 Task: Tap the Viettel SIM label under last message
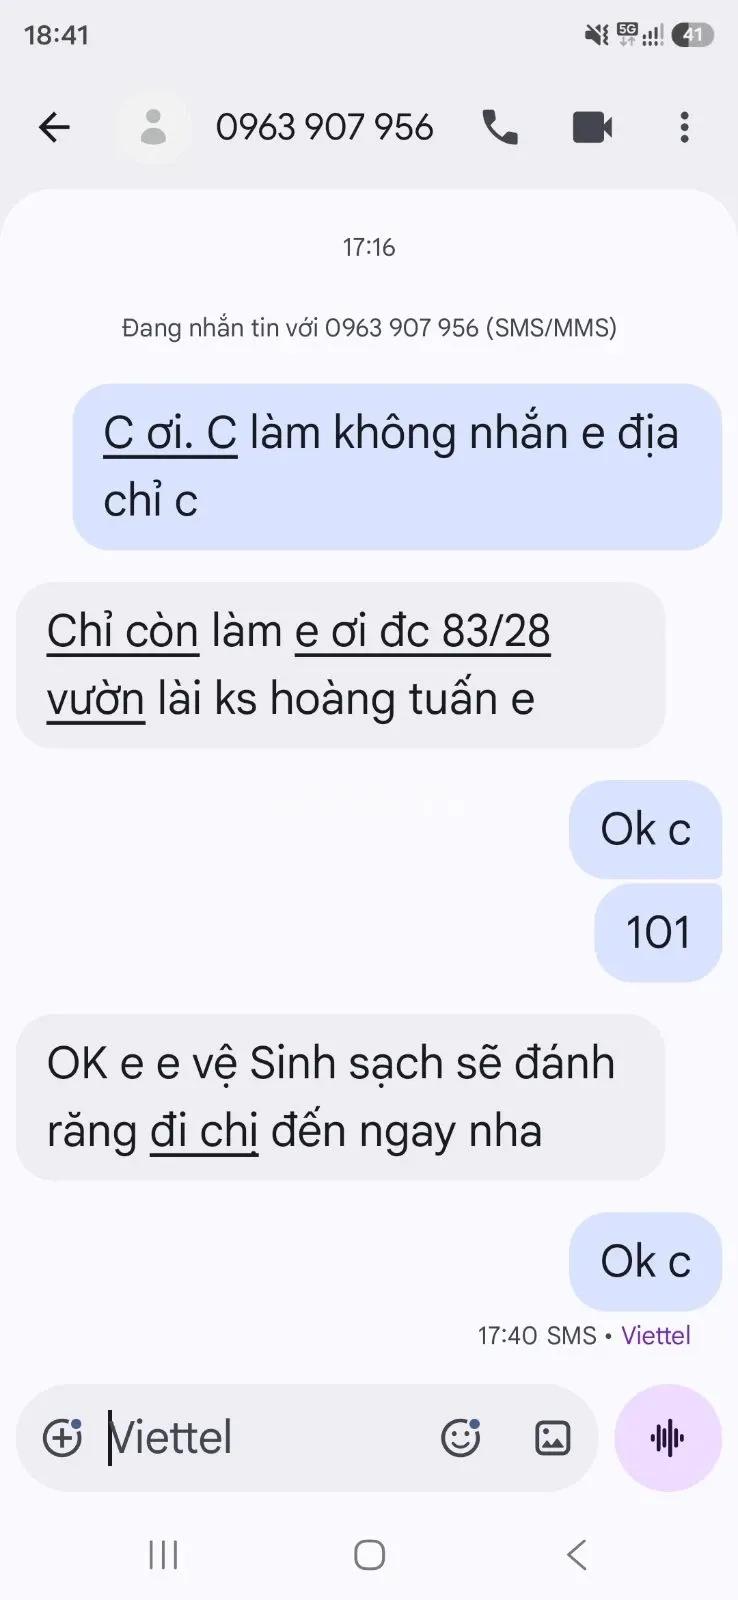pos(656,1335)
